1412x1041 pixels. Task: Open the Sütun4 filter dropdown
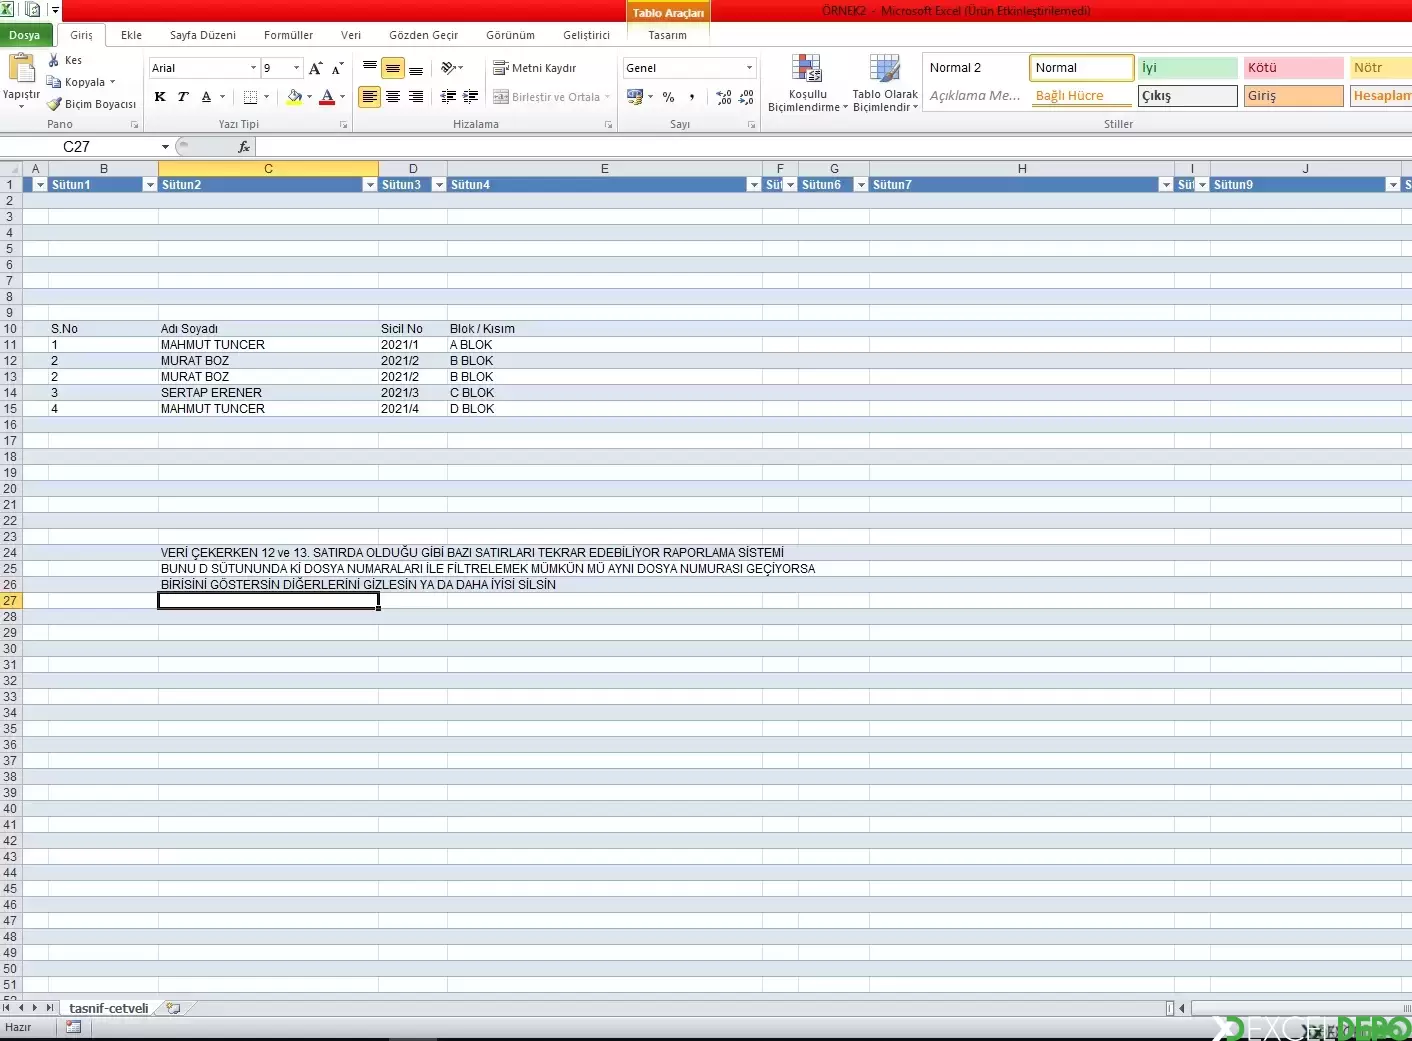[754, 185]
